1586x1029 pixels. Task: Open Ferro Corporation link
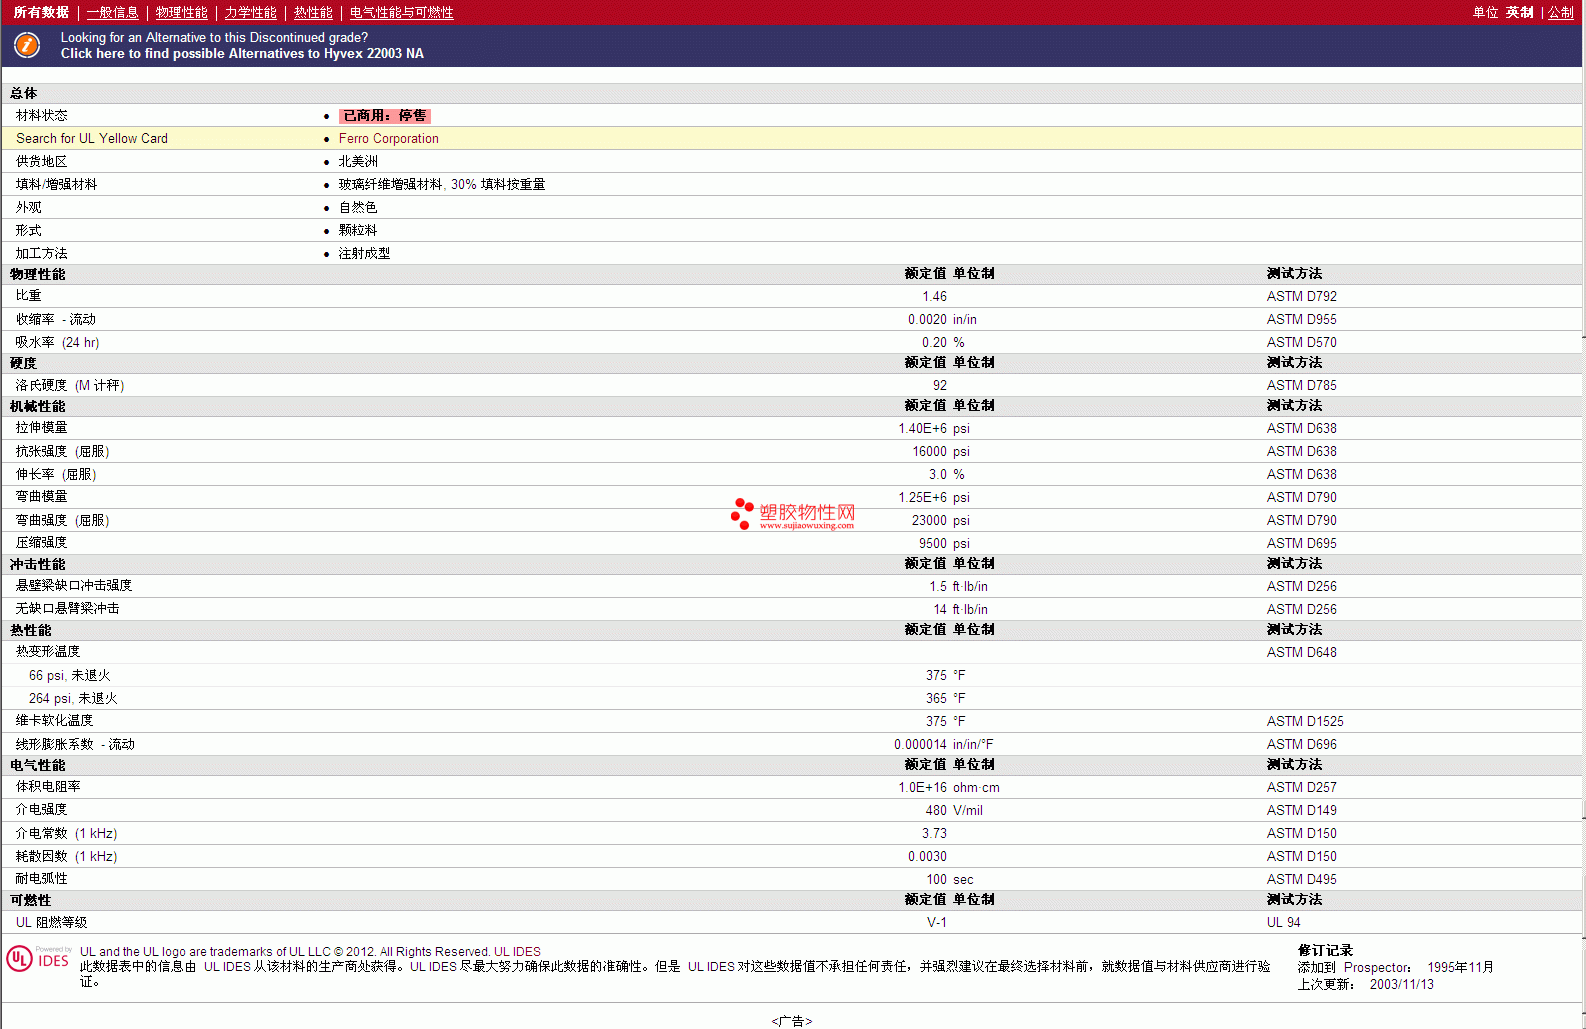[388, 139]
